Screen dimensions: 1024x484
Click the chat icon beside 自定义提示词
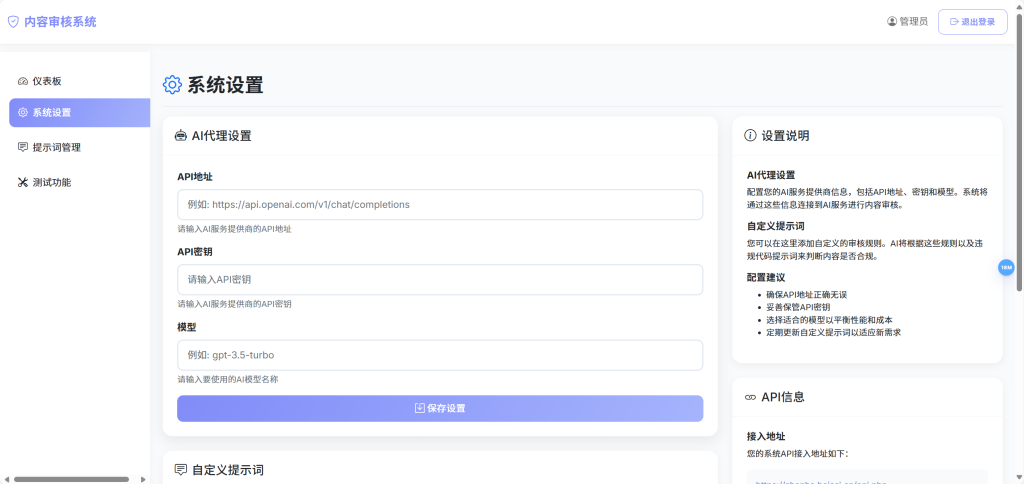tap(180, 469)
